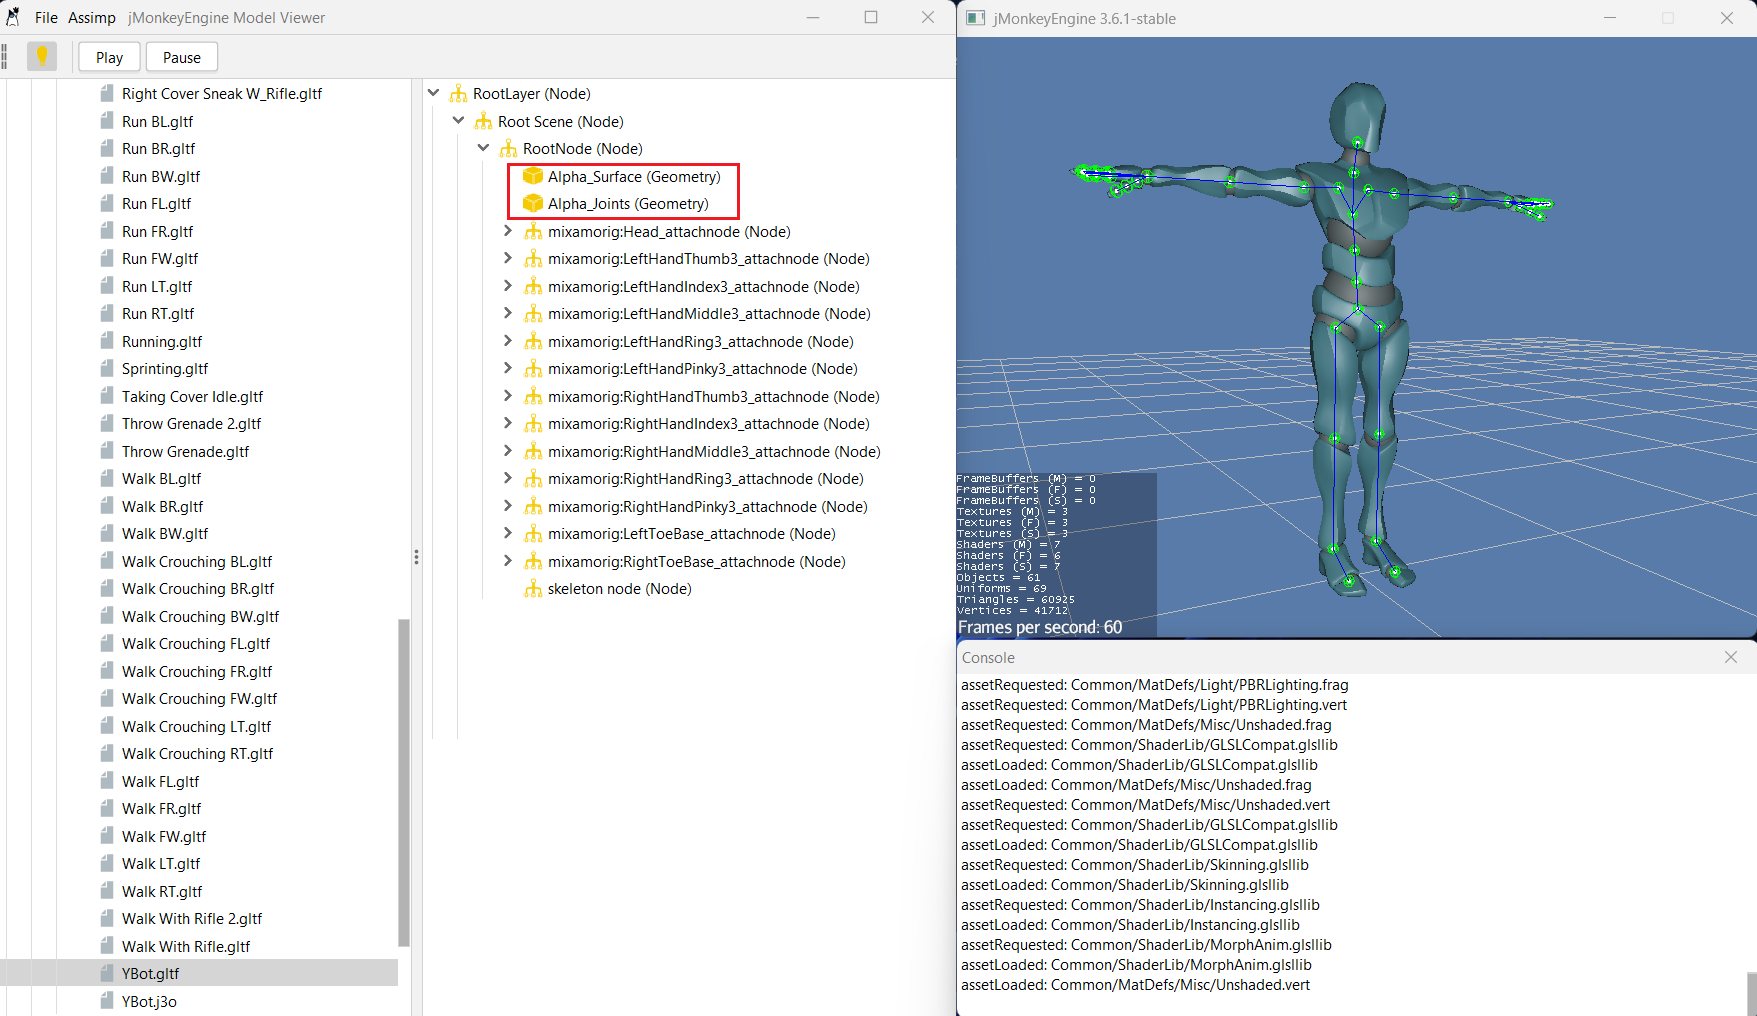Image resolution: width=1757 pixels, height=1016 pixels.
Task: Click the file icon beside Running.gltf
Action: (x=107, y=341)
